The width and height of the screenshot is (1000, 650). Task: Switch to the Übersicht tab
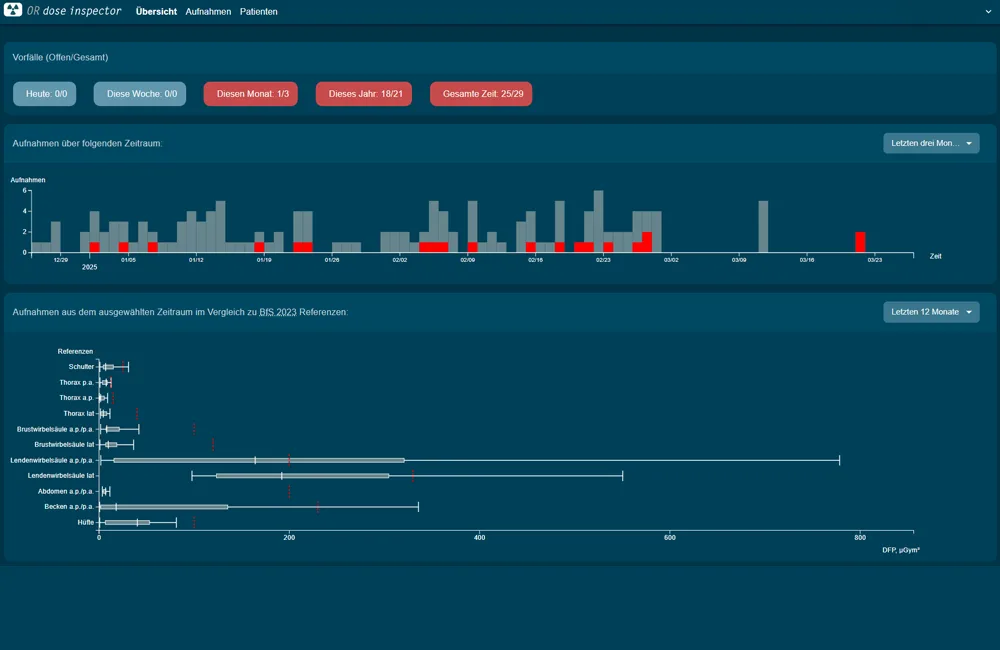[156, 12]
